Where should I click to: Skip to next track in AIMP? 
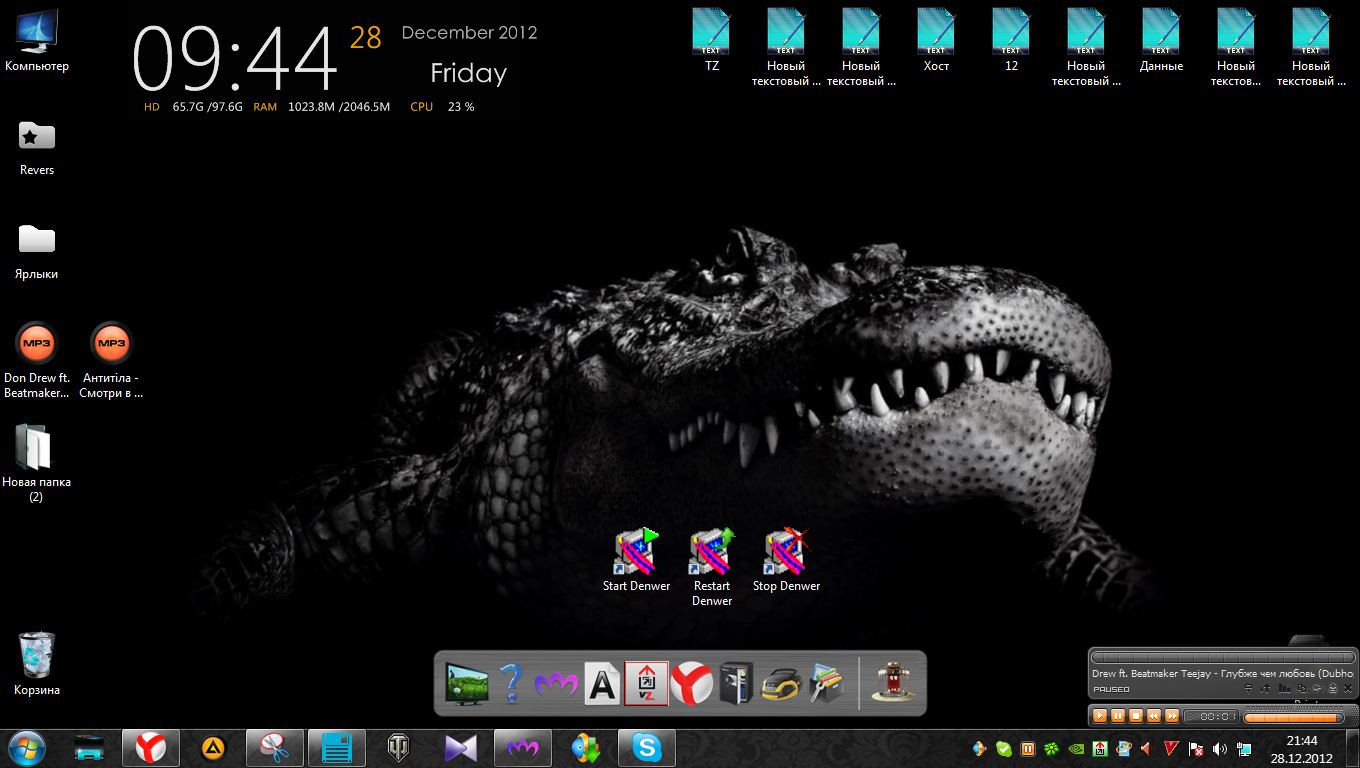(x=1172, y=716)
